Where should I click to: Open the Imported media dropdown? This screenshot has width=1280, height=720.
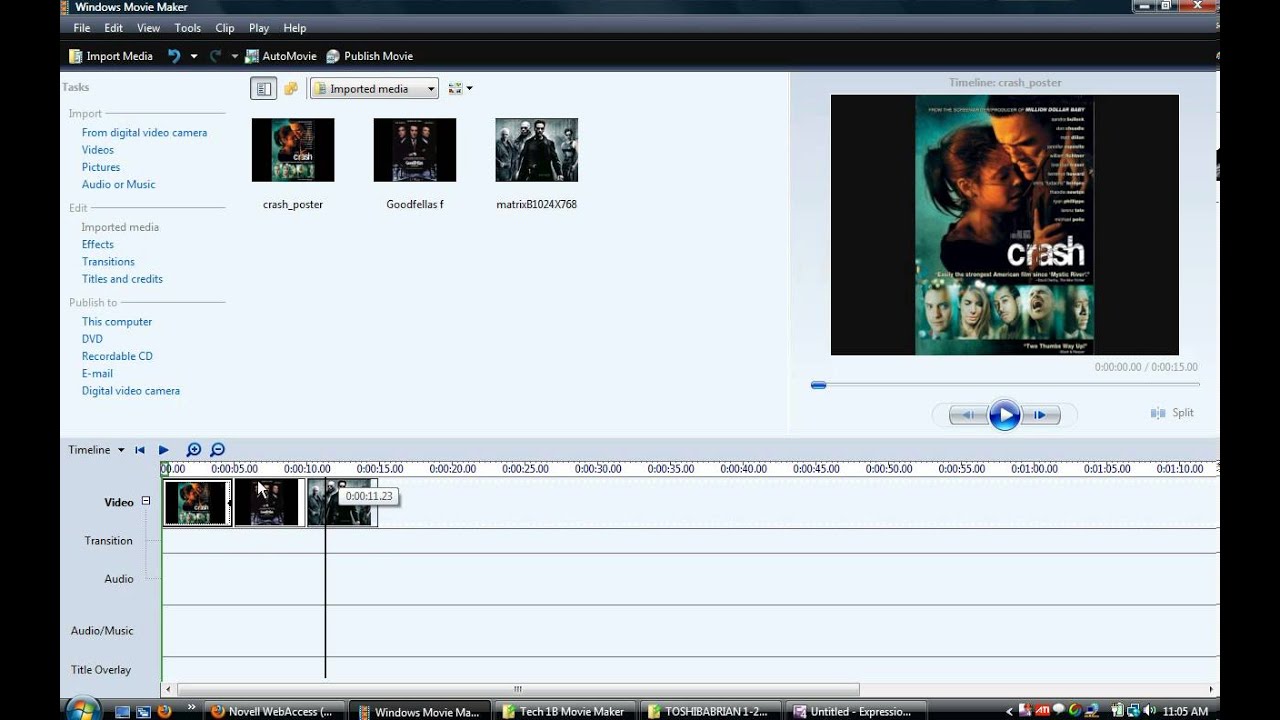tap(374, 89)
